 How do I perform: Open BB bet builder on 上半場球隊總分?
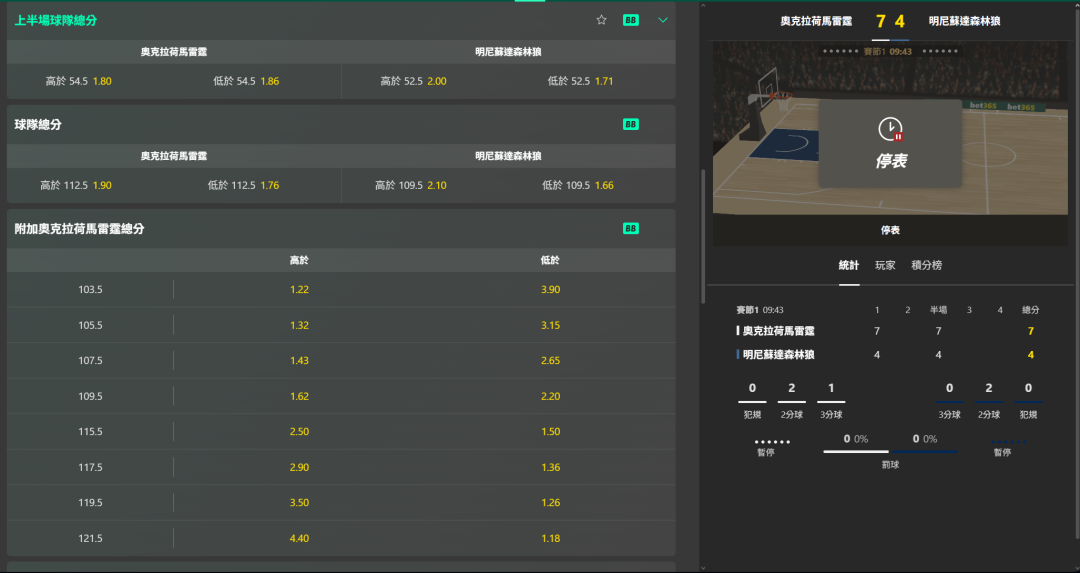[x=630, y=20]
